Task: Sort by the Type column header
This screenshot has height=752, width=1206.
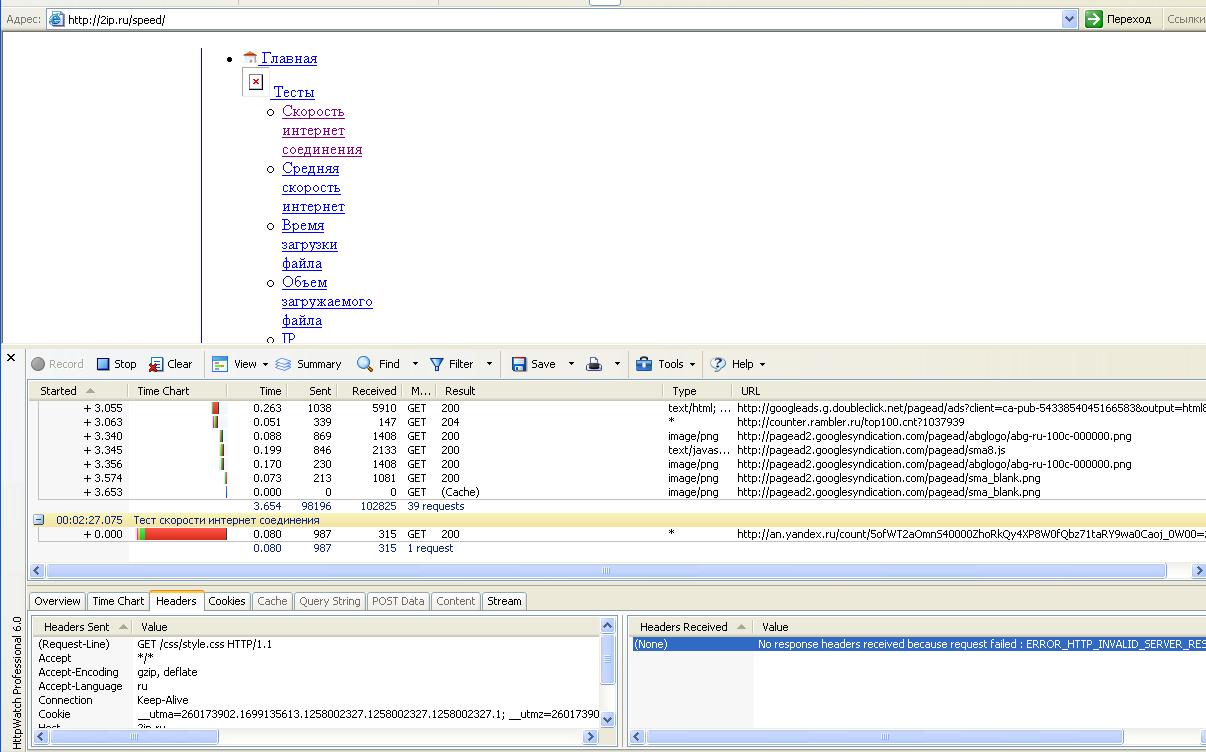Action: tap(697, 391)
